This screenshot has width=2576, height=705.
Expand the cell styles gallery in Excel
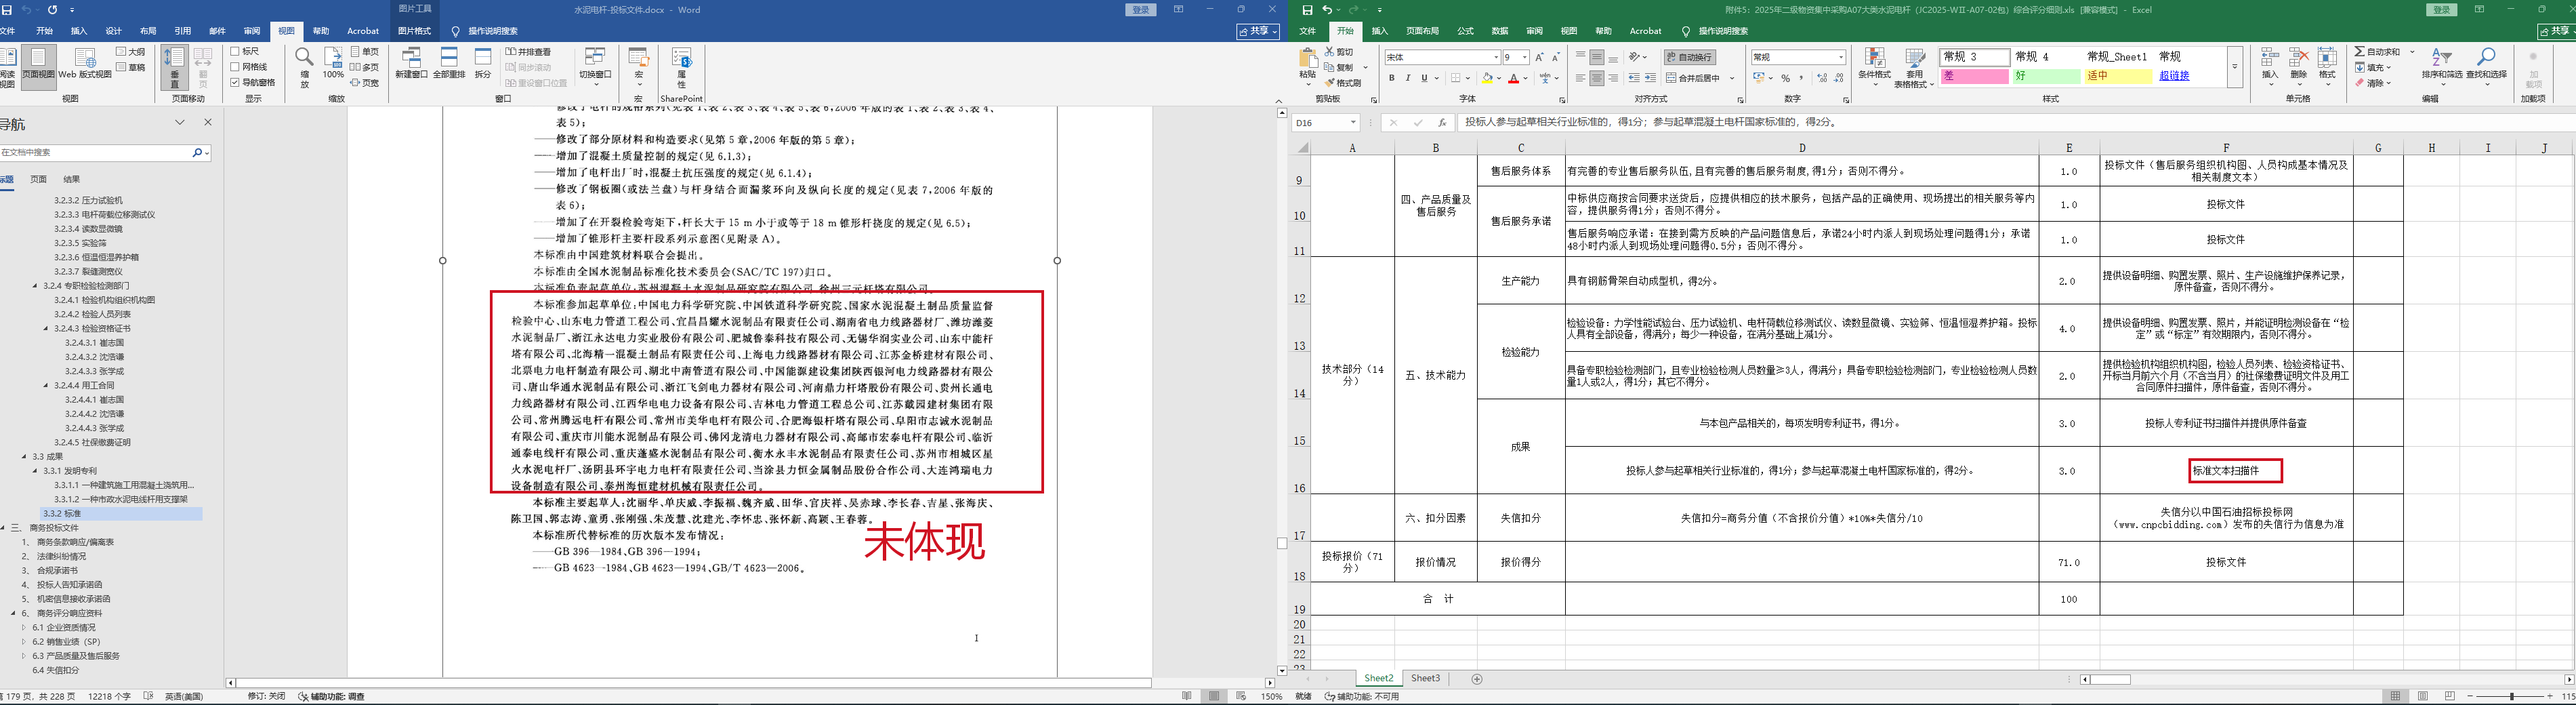tap(2234, 67)
